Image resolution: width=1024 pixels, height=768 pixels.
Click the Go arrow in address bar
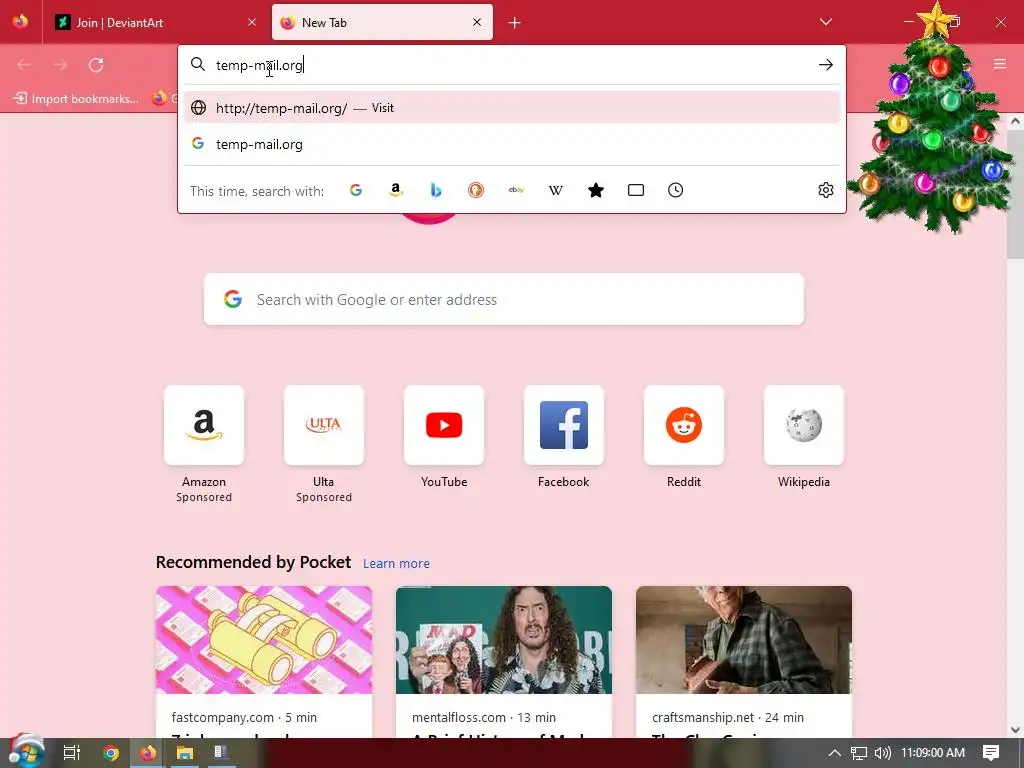coord(825,65)
